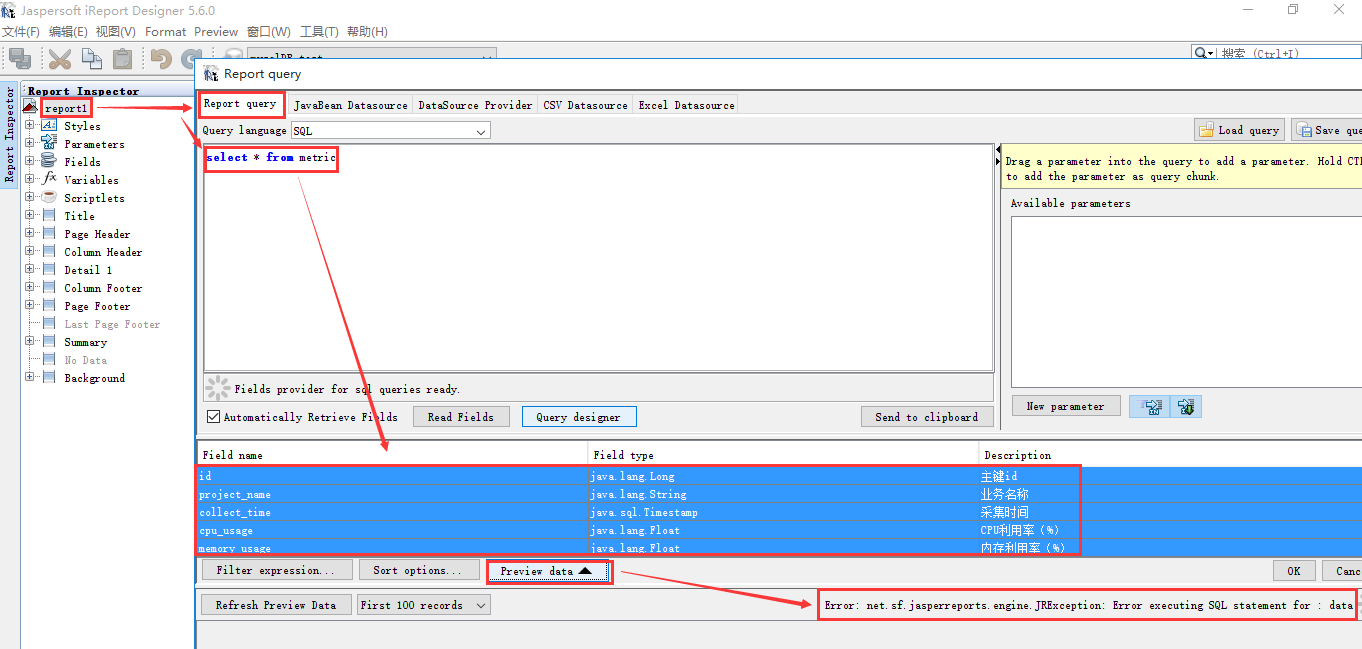Expand the Summary tree node
The width and height of the screenshot is (1362, 649).
pyautogui.click(x=30, y=341)
